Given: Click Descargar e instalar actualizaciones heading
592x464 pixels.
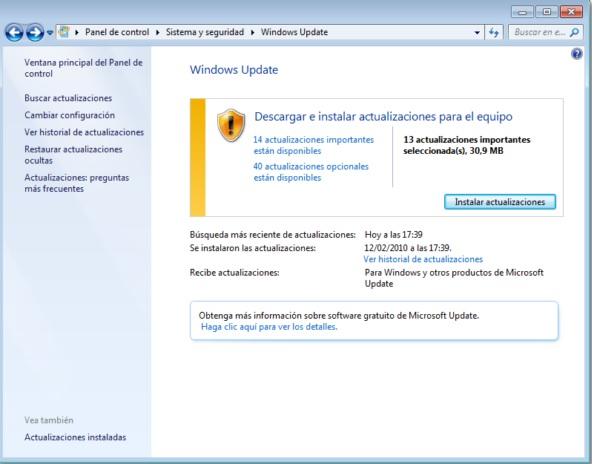Looking at the screenshot, I should 383,117.
